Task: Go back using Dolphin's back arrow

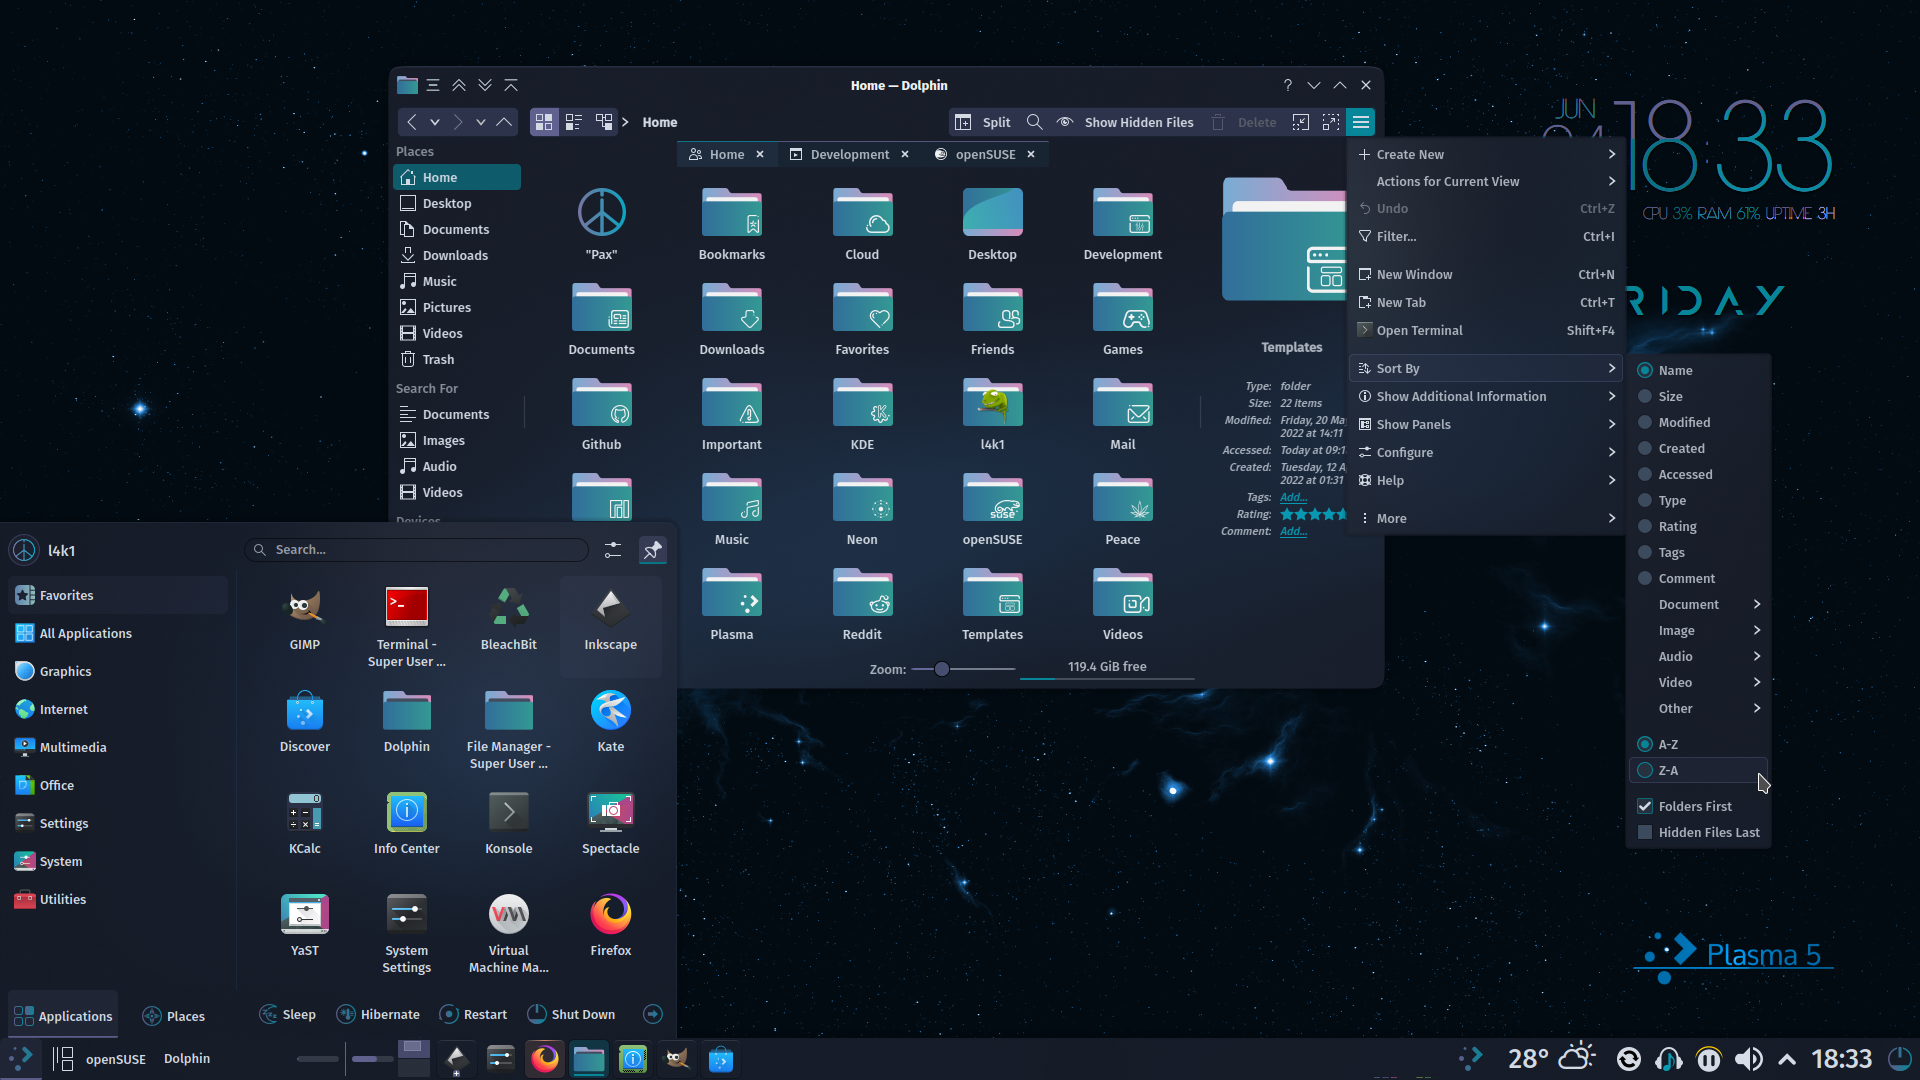Action: [x=411, y=122]
